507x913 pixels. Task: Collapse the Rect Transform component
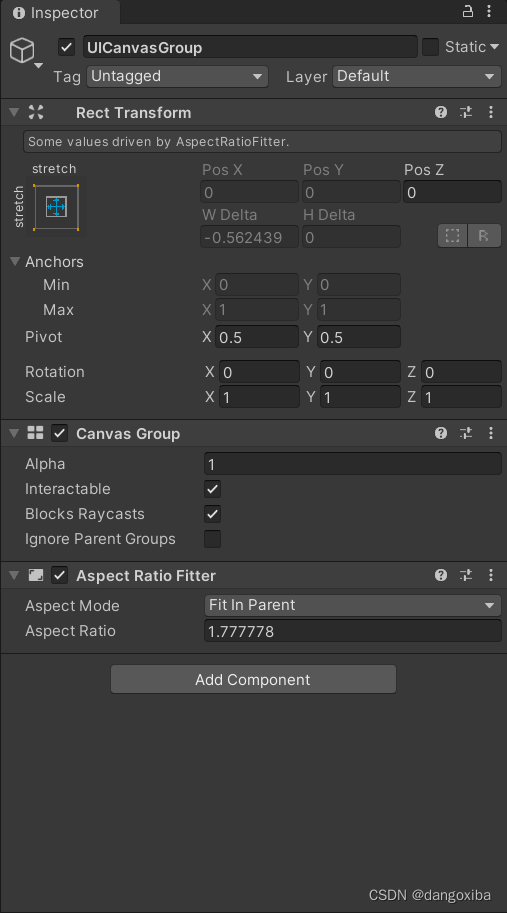pyautogui.click(x=14, y=112)
